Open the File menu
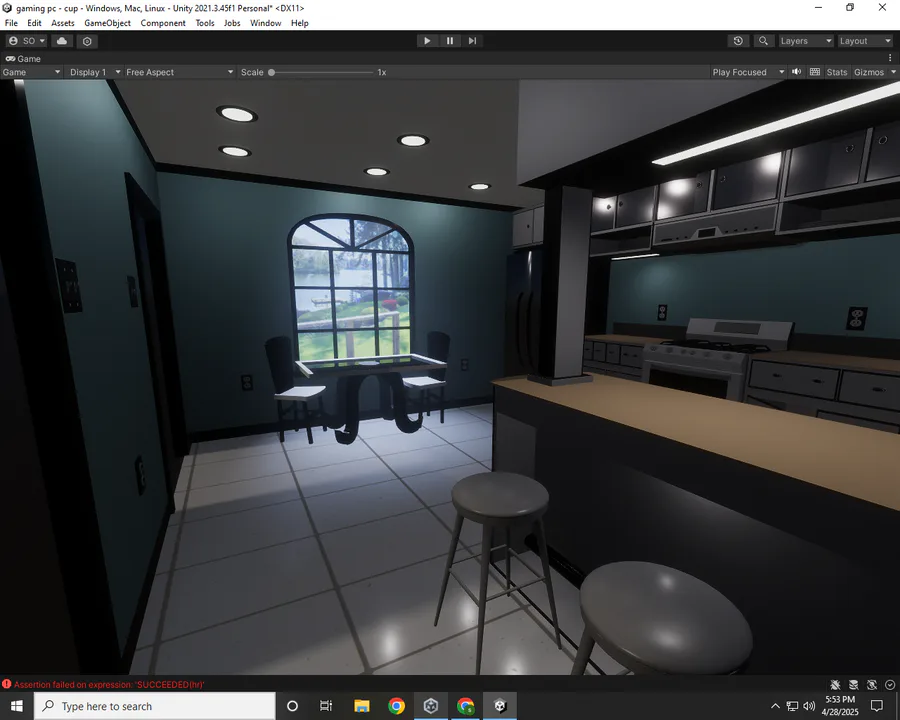 [11, 23]
